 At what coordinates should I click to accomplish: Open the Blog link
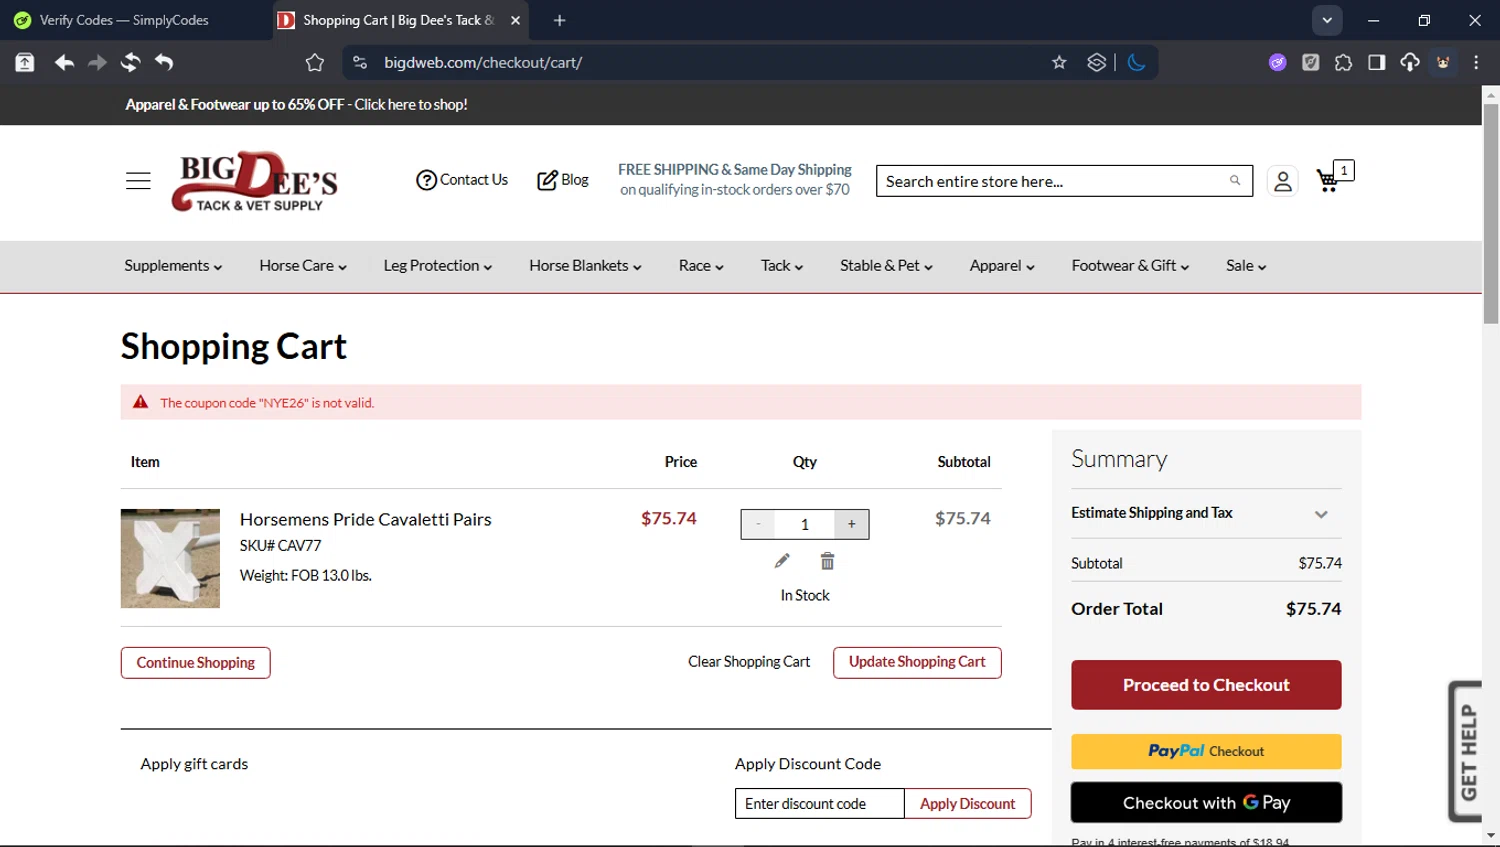click(563, 180)
